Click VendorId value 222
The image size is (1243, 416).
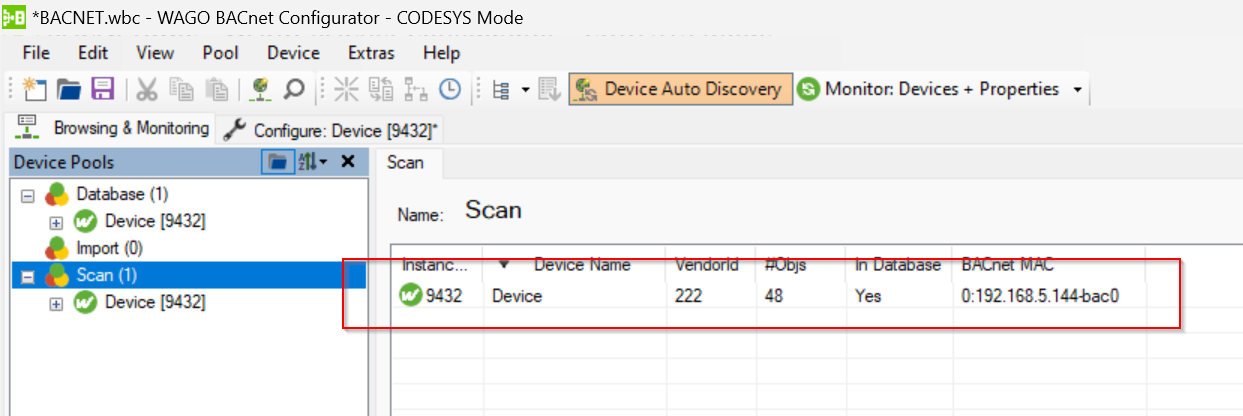coord(690,297)
